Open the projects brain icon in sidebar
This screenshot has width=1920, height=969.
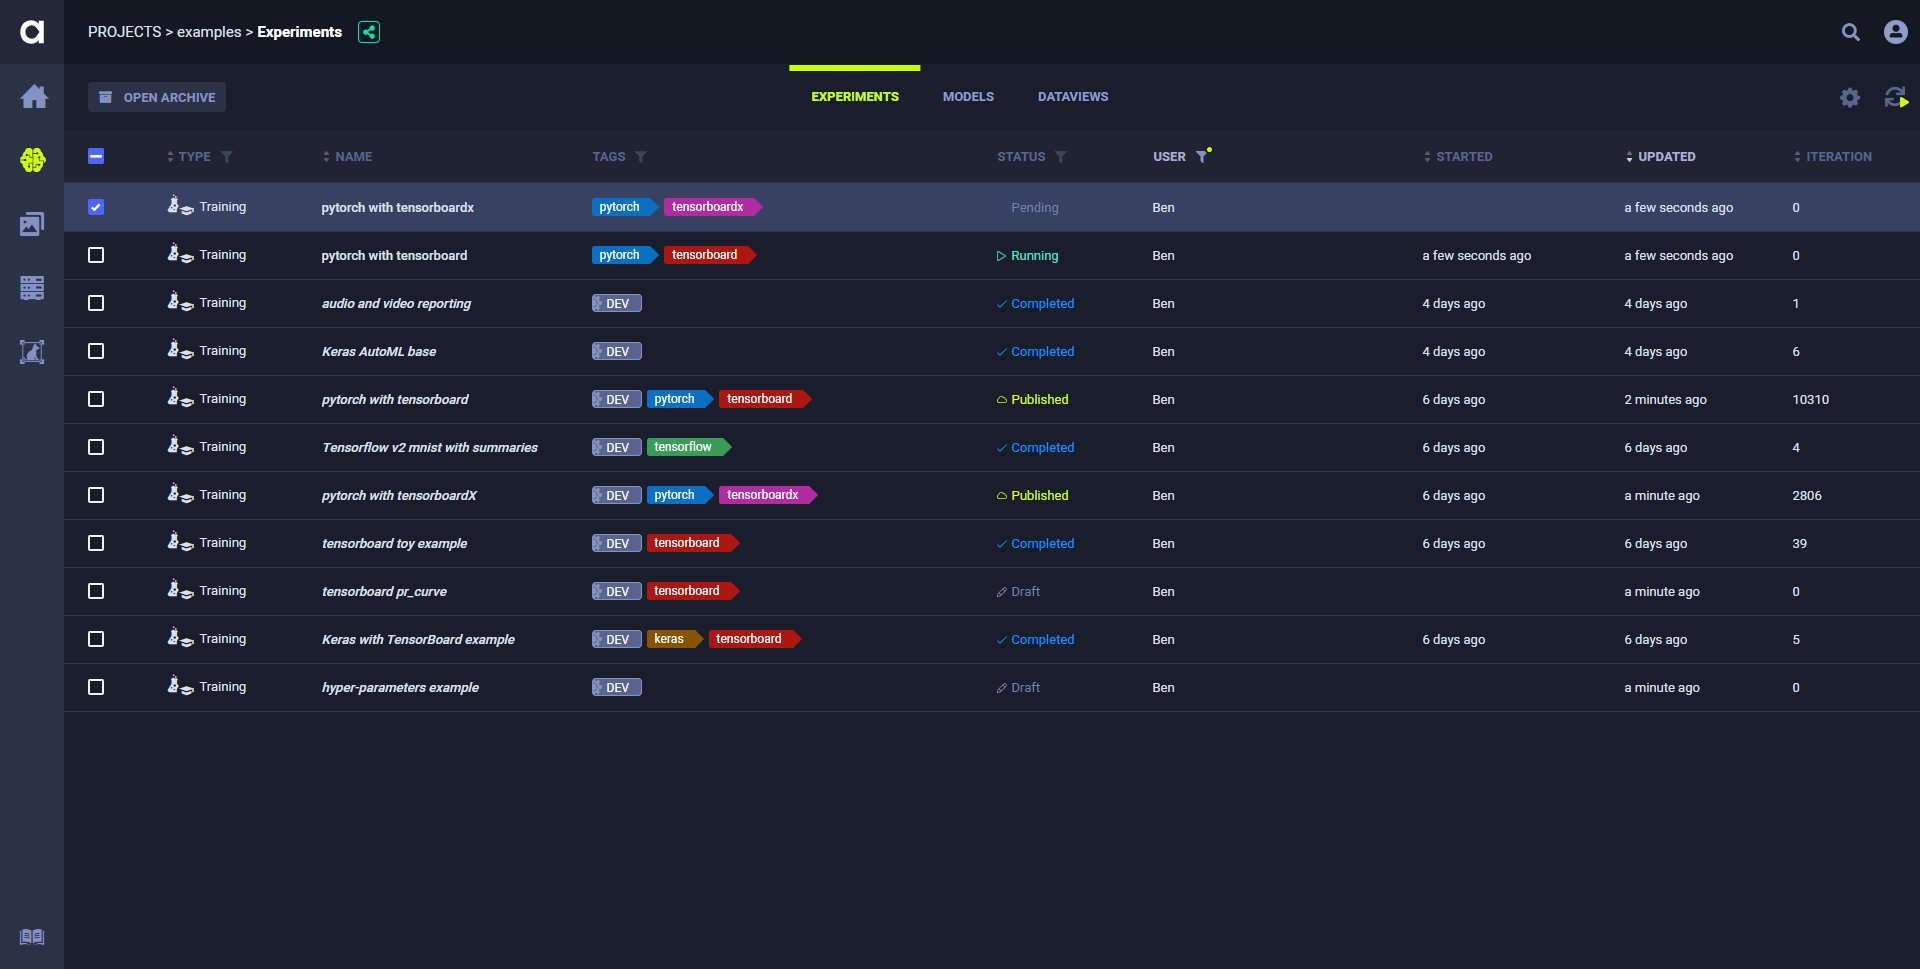click(x=33, y=160)
